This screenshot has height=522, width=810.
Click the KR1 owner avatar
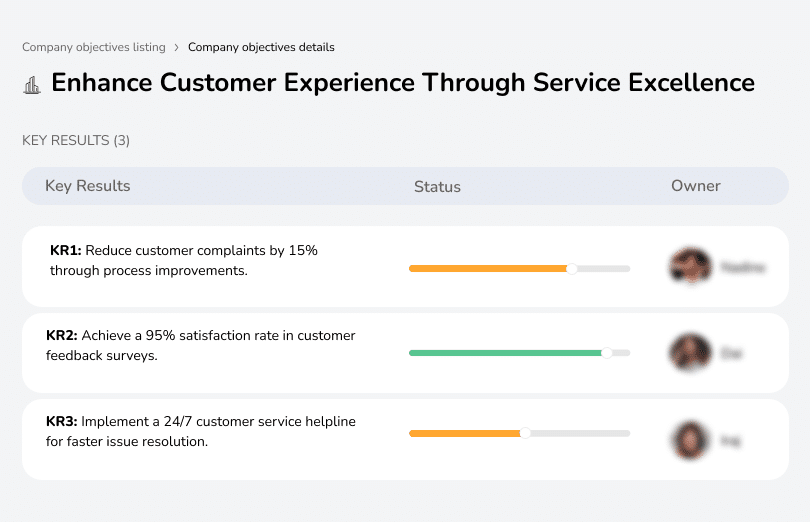[691, 266]
